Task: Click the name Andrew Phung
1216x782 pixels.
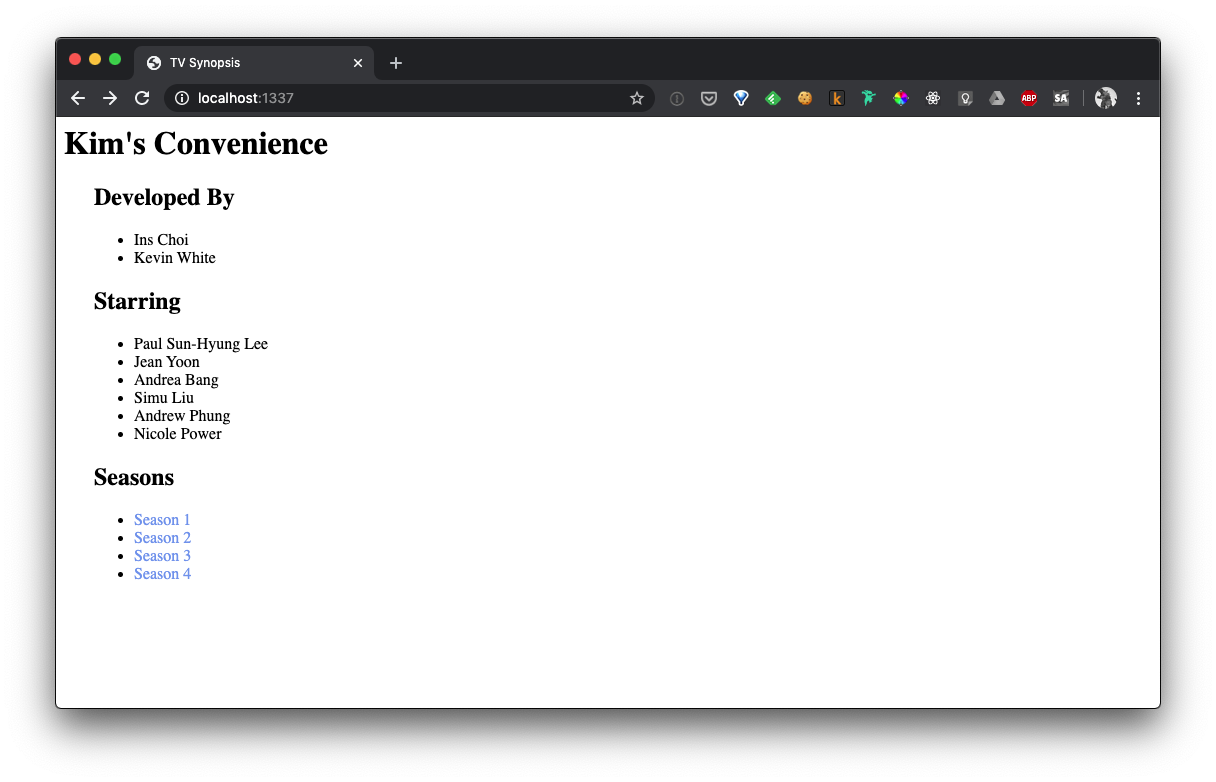Action: [x=182, y=416]
